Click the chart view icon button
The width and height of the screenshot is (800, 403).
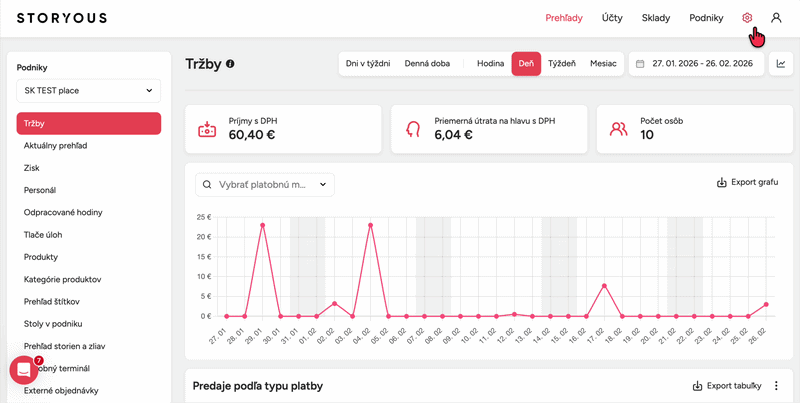(780, 64)
